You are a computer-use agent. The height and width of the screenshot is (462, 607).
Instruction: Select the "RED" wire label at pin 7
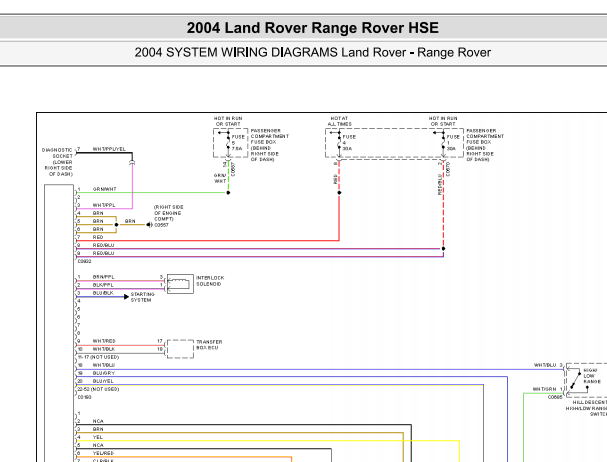(98, 237)
